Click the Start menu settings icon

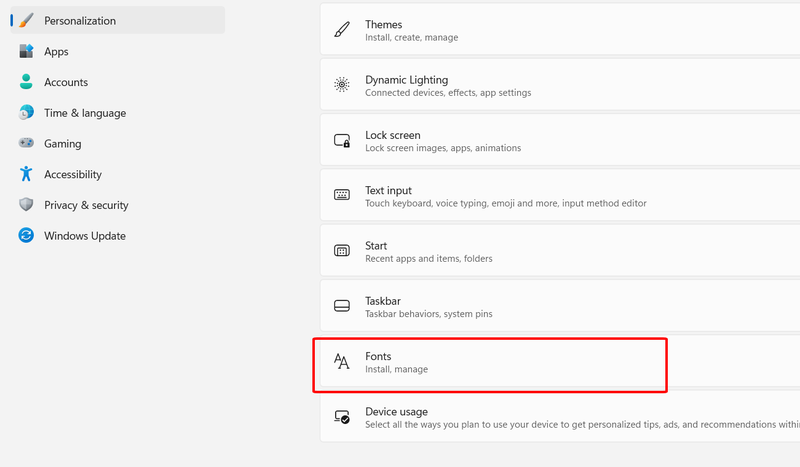[x=342, y=251]
